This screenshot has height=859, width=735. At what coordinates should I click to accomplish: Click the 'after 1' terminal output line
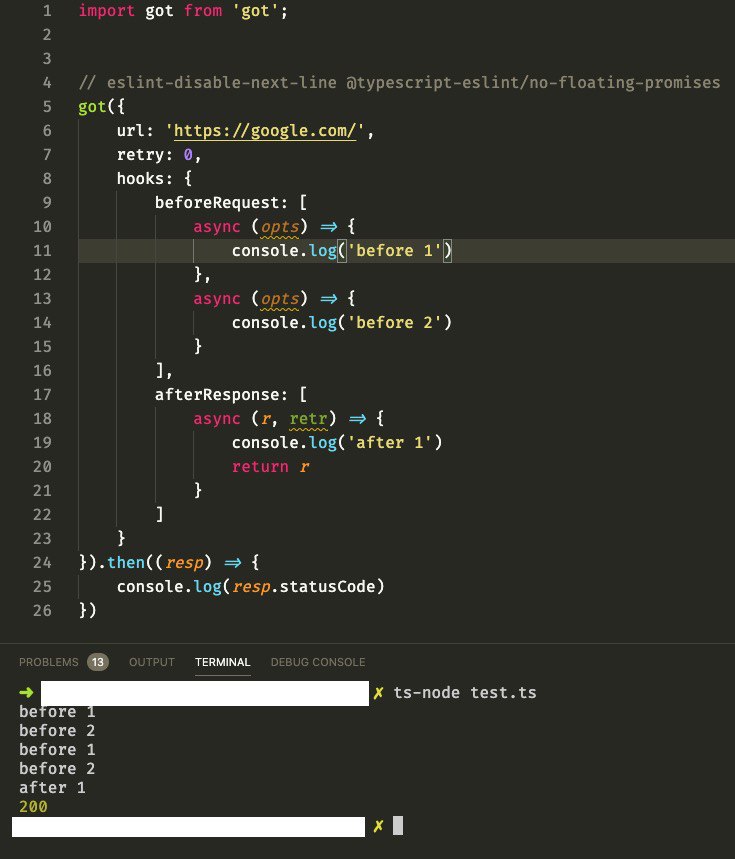[x=53, y=788]
